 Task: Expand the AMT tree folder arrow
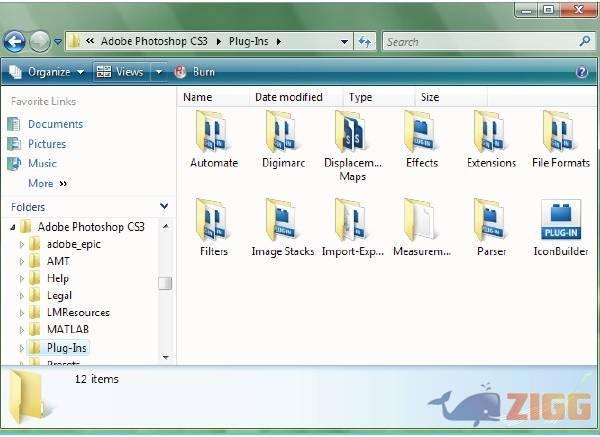pos(22,261)
